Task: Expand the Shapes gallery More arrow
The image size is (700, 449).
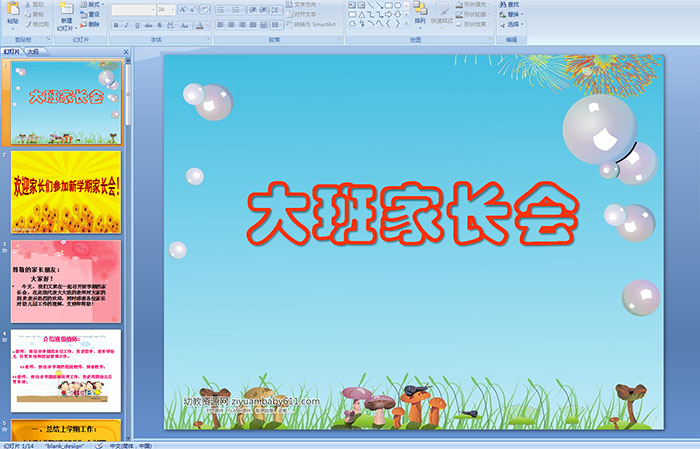Action: [406, 24]
